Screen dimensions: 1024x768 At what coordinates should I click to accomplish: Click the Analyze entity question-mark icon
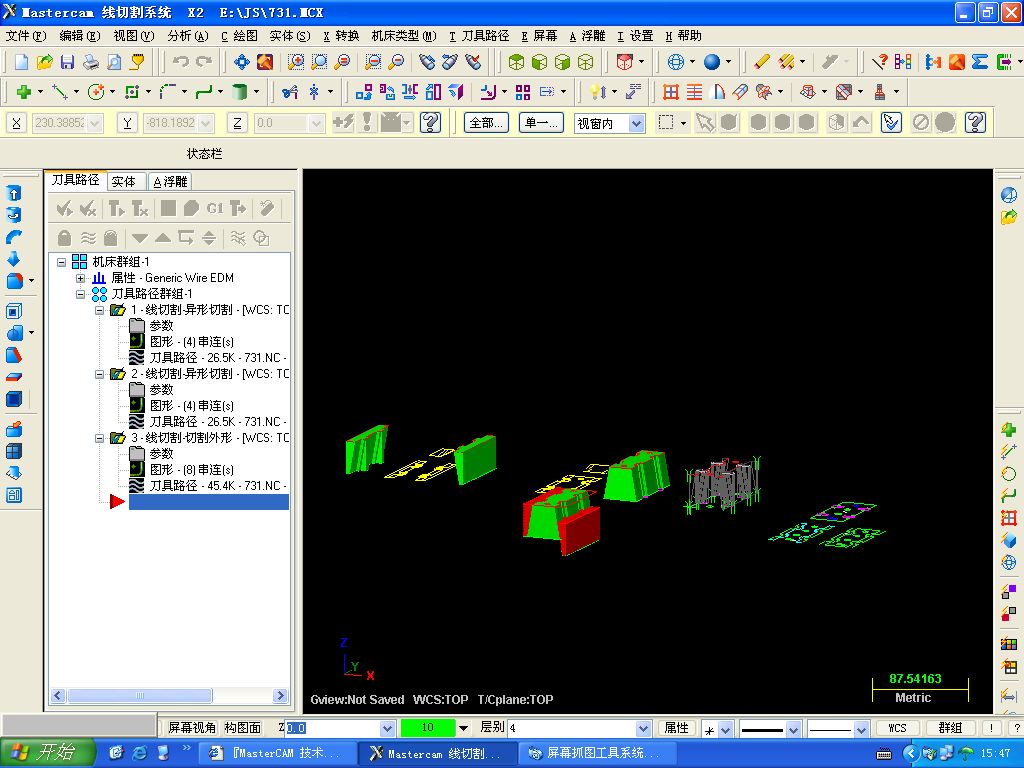pyautogui.click(x=880, y=62)
